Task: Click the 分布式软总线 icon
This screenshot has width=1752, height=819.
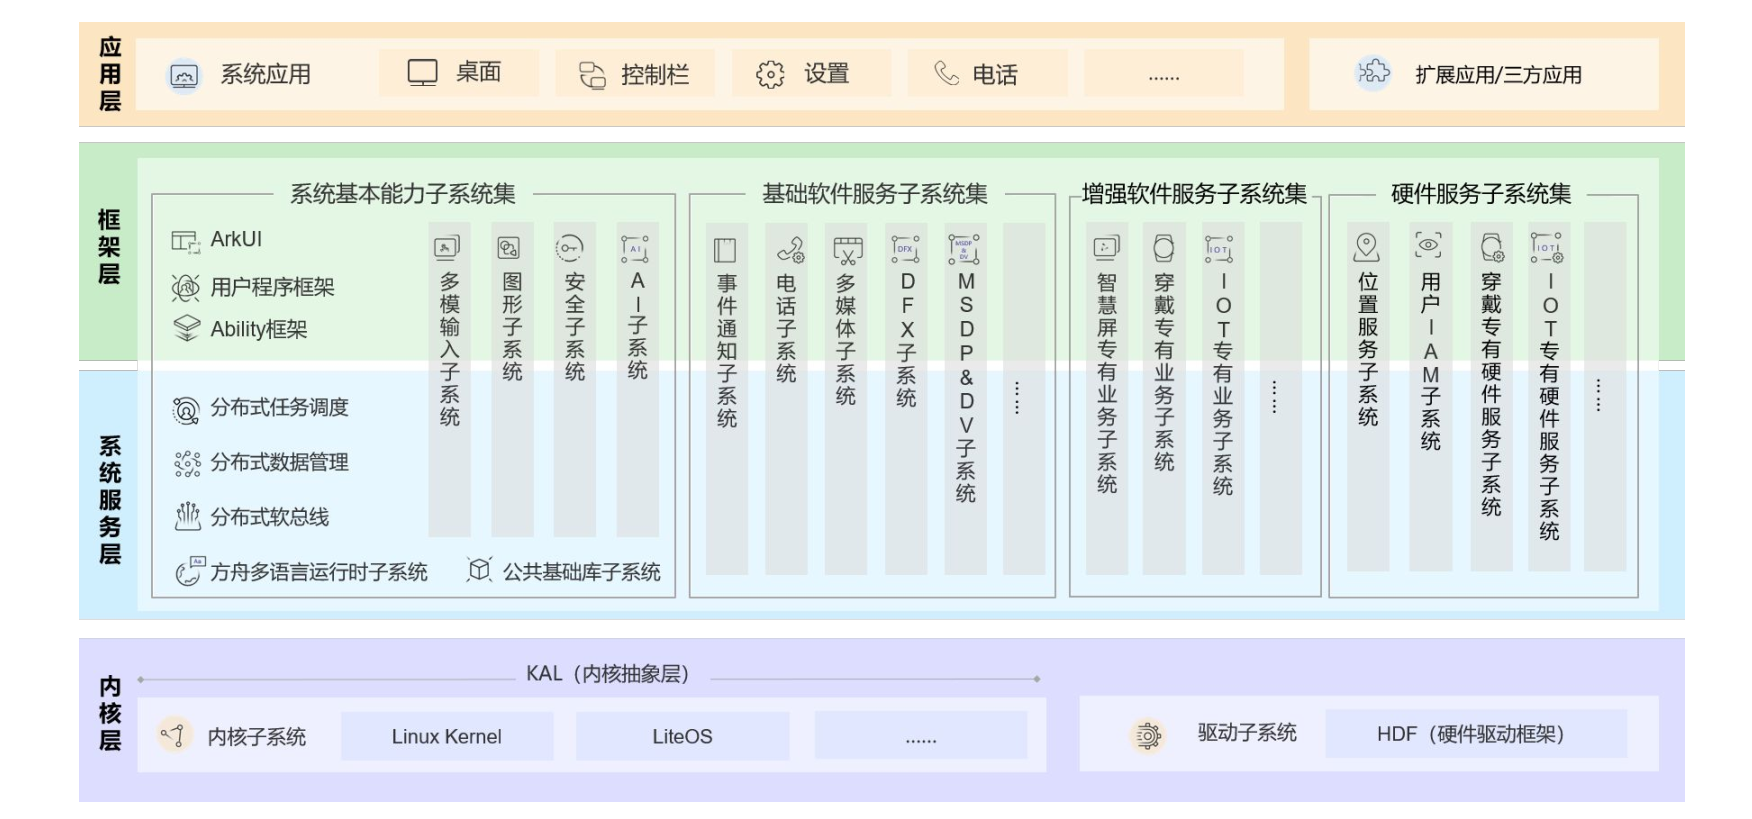Action: click(x=187, y=516)
